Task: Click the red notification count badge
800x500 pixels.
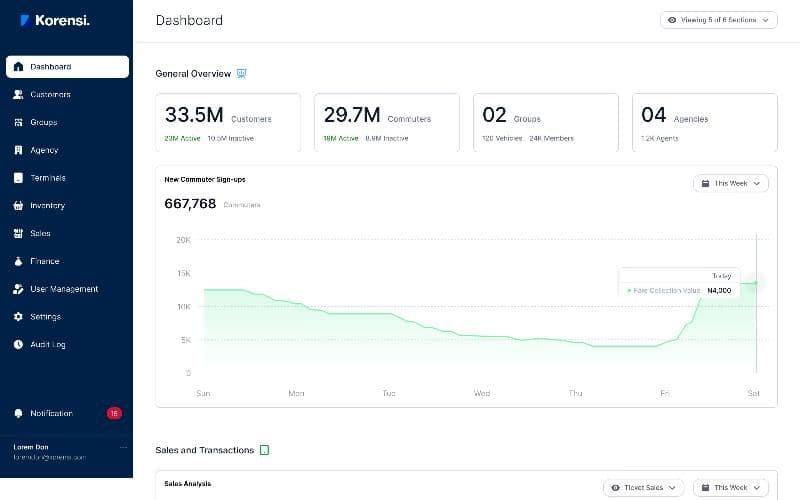Action: coord(114,413)
